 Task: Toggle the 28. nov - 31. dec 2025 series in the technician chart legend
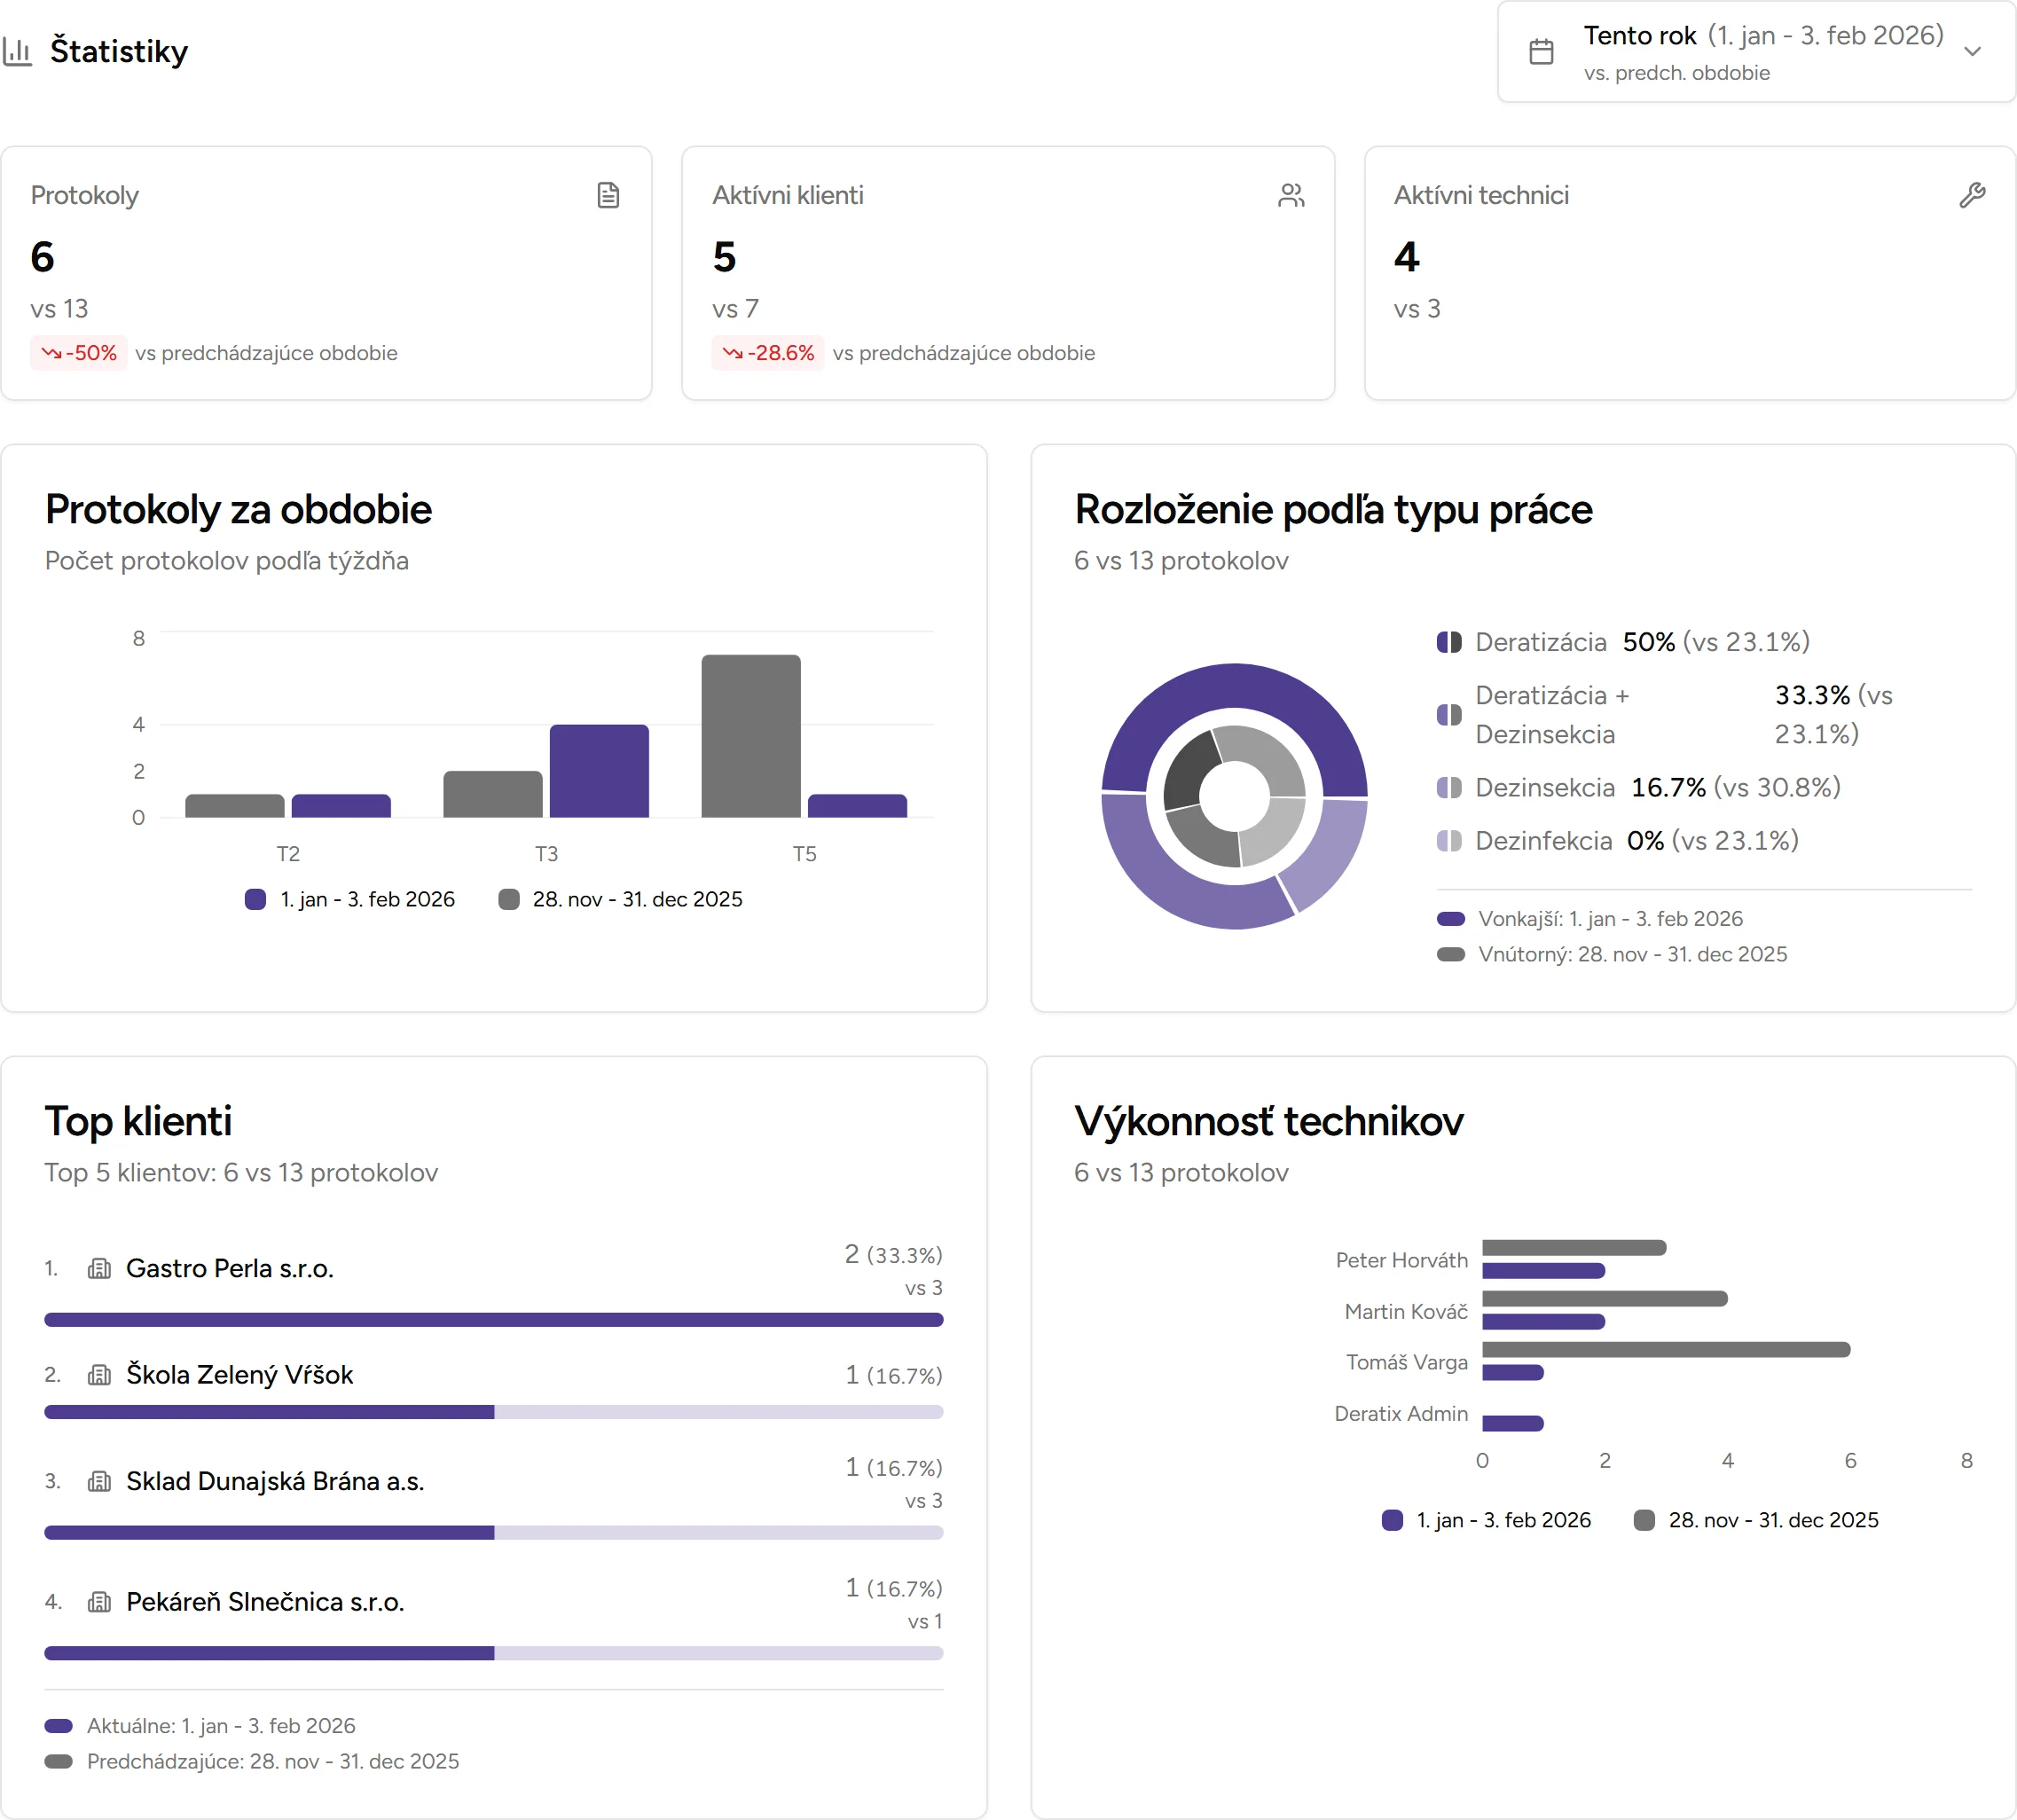pyautogui.click(x=1756, y=1520)
